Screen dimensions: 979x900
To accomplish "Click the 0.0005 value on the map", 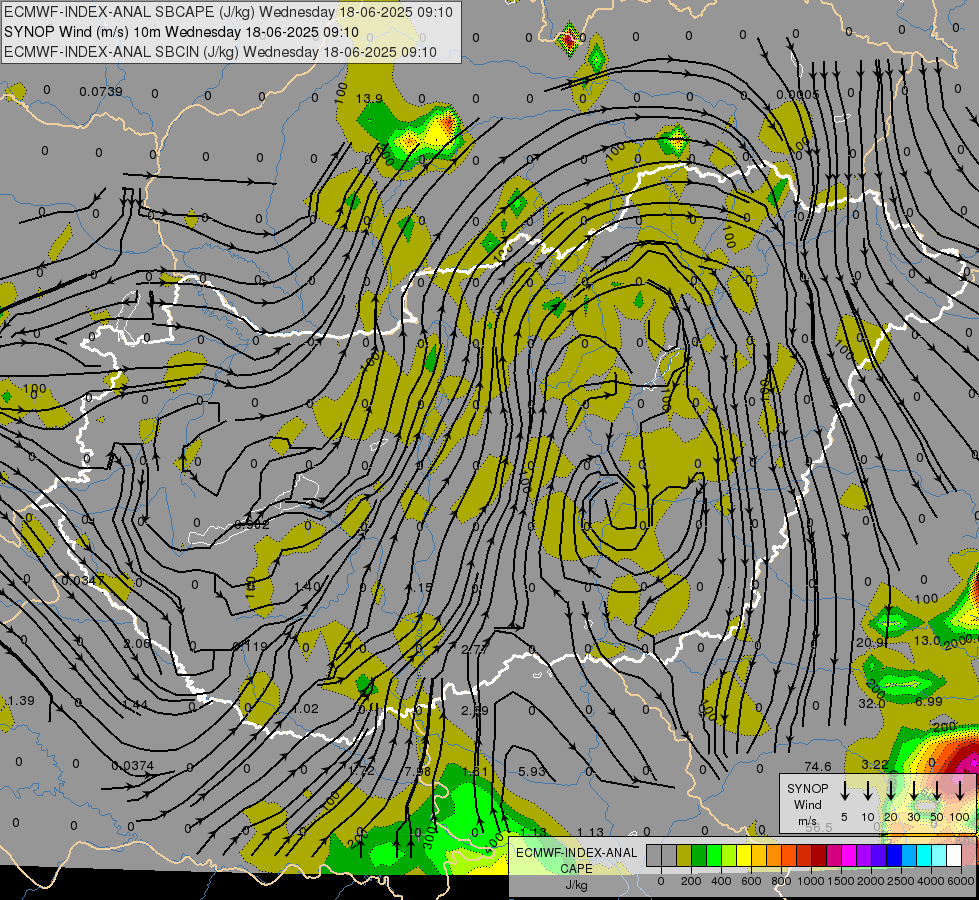I will coord(797,94).
